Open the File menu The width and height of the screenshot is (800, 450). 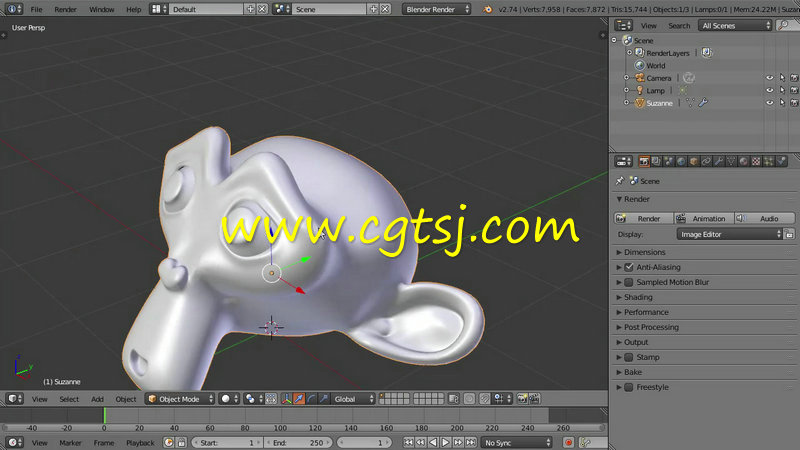pos(36,9)
